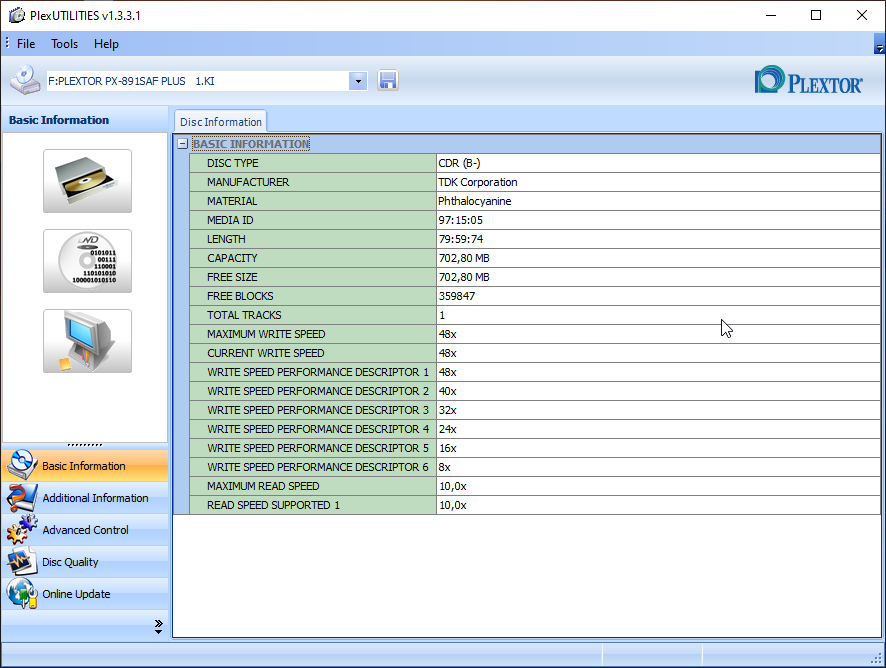Click the TDK Corporation value
Screen dimensions: 886x668
click(478, 182)
